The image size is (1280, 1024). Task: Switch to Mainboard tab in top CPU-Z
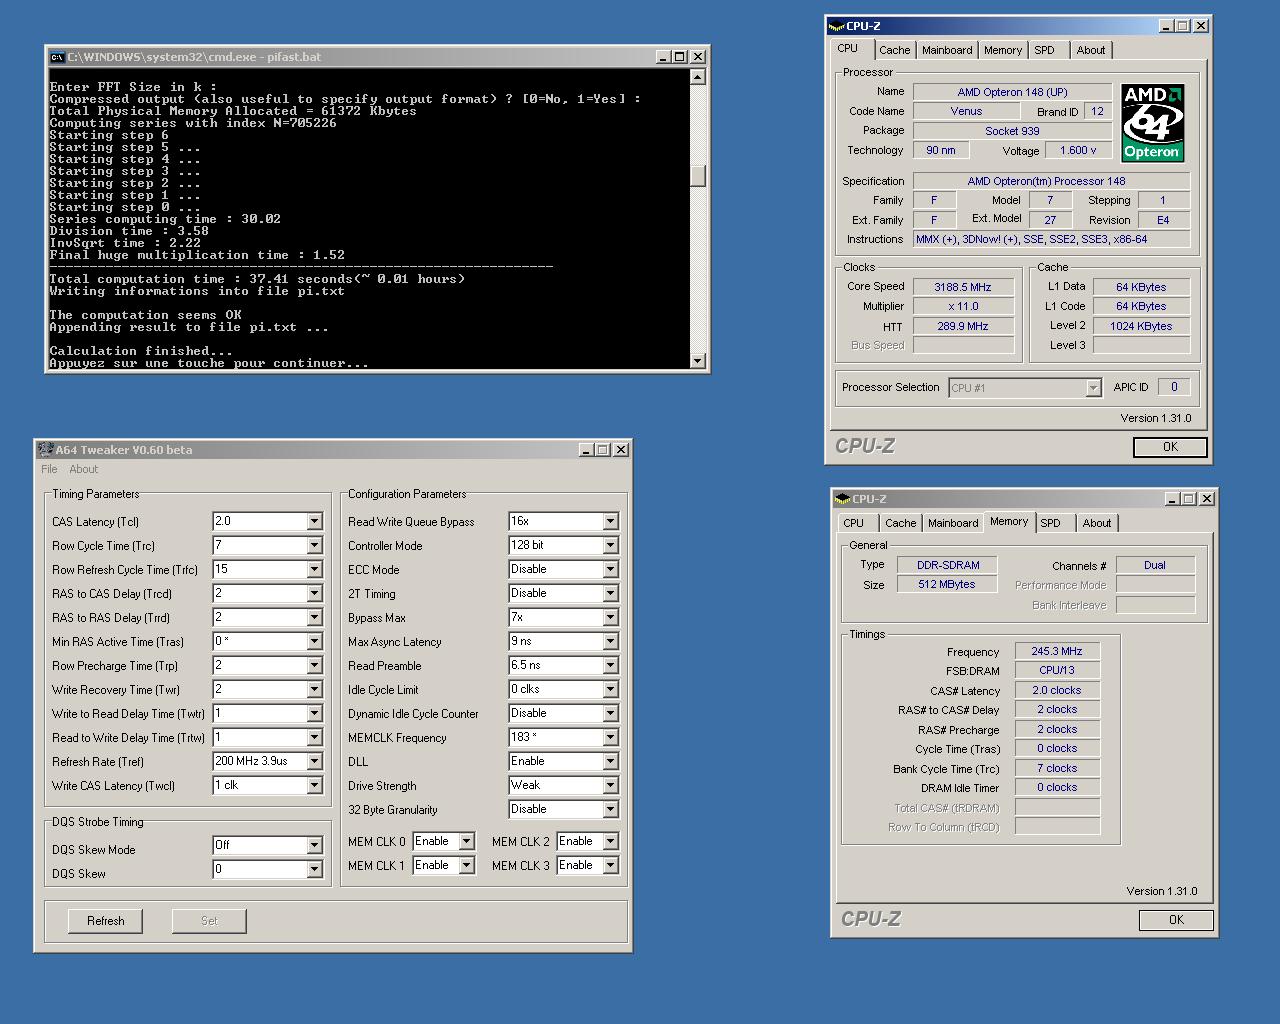[x=947, y=50]
